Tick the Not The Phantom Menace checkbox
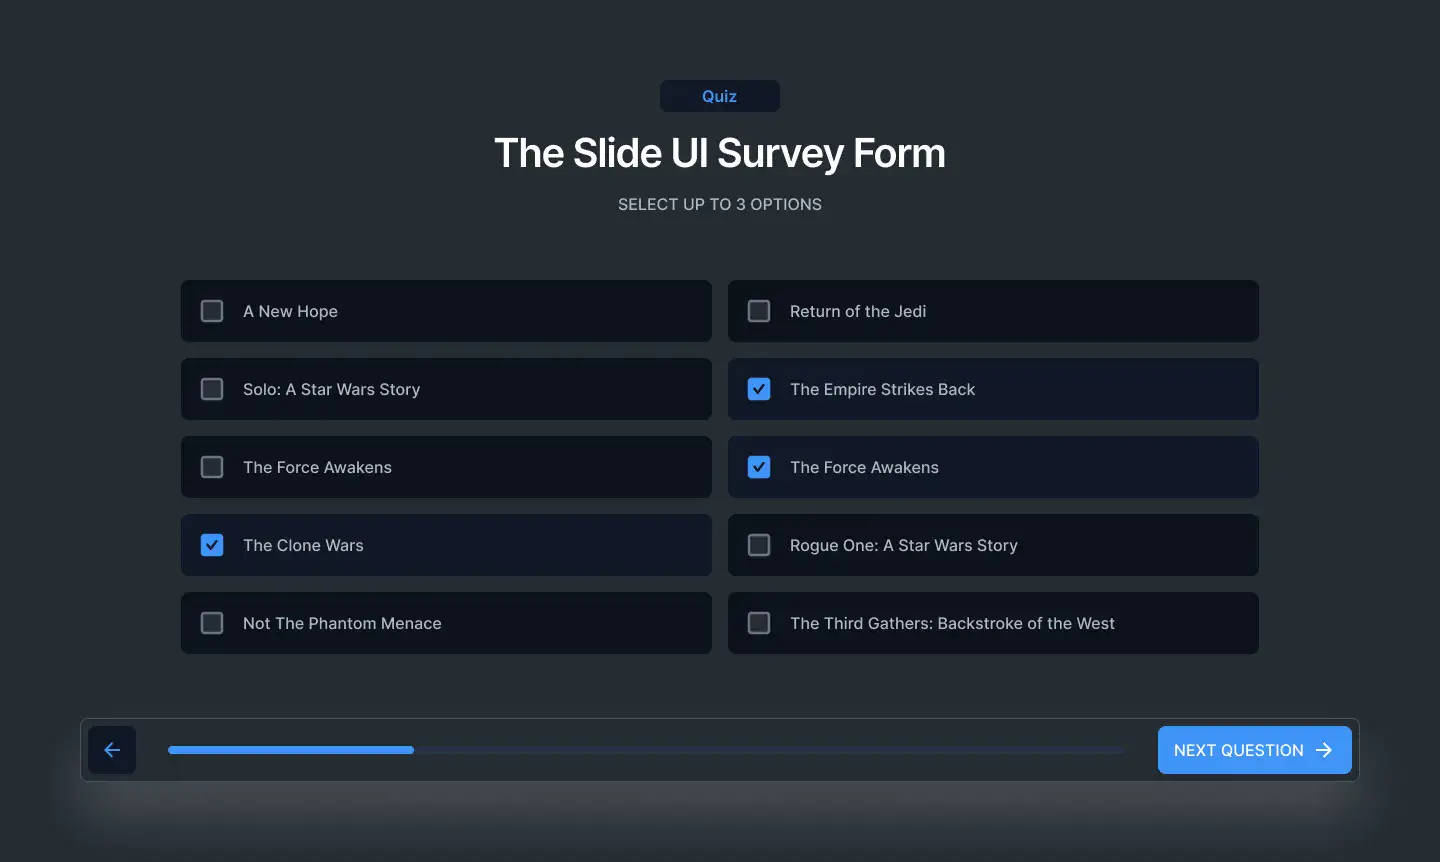 coord(212,623)
